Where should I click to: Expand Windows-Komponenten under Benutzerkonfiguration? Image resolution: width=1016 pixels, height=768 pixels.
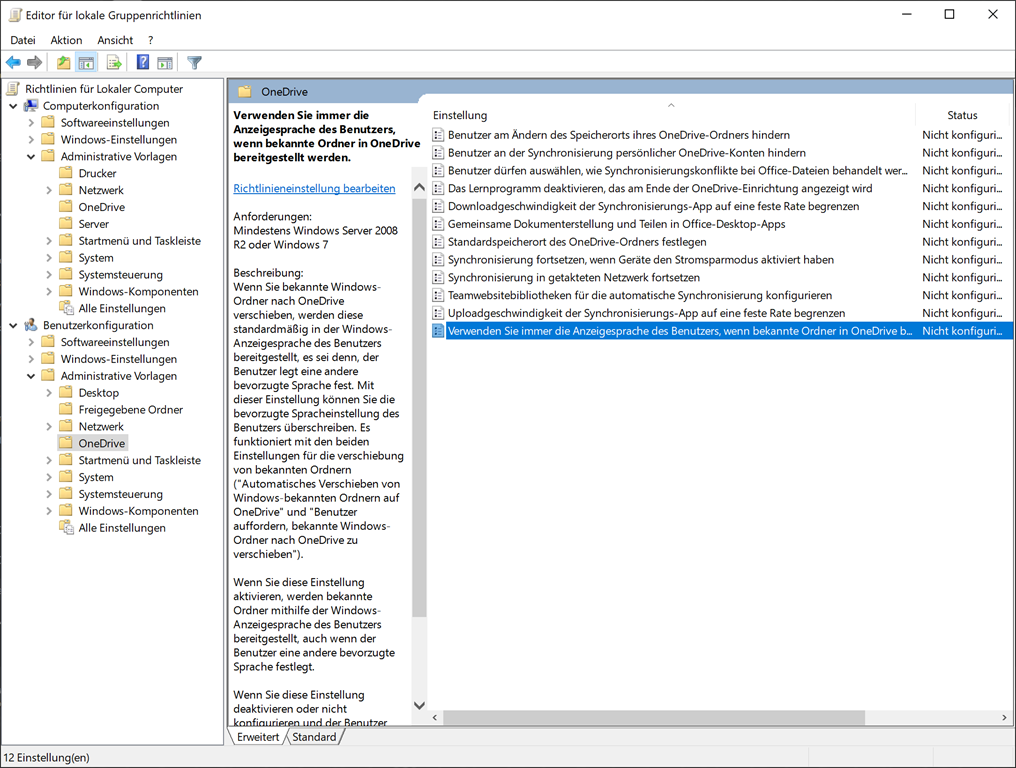coord(49,511)
